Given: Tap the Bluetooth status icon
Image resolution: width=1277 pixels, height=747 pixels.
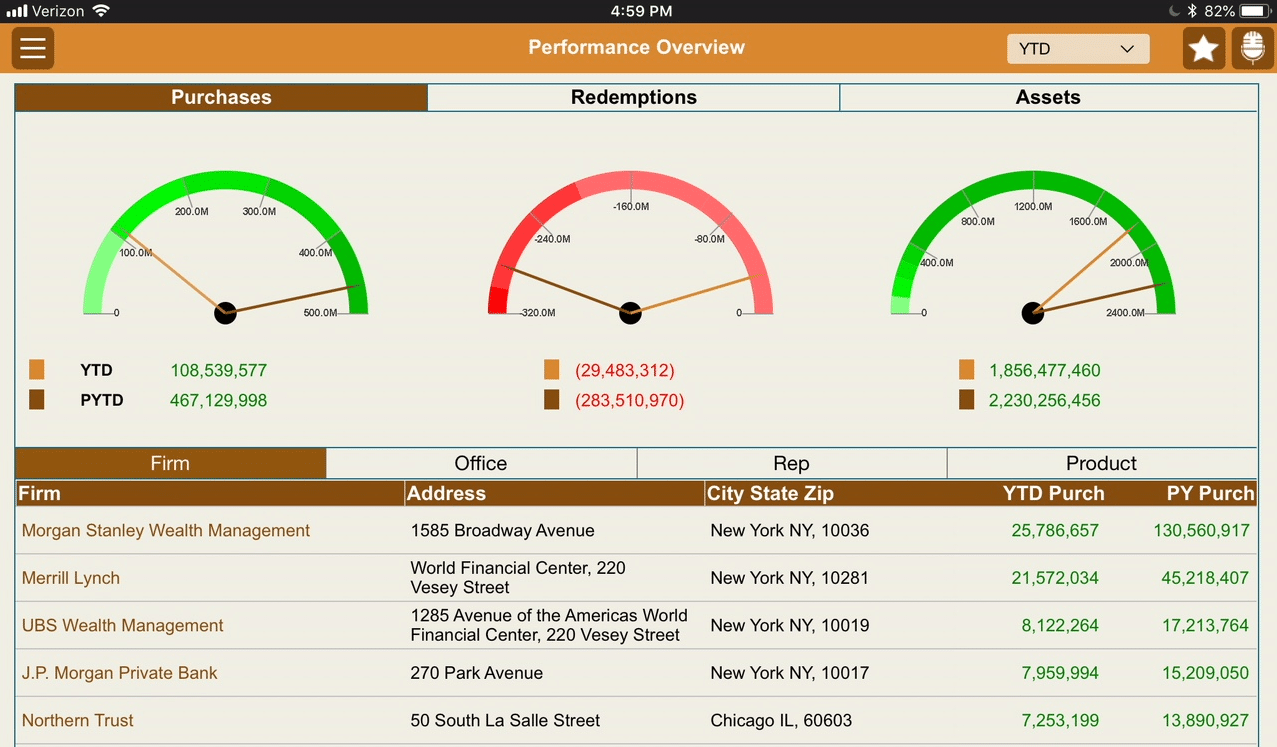Looking at the screenshot, I should click(x=1192, y=11).
